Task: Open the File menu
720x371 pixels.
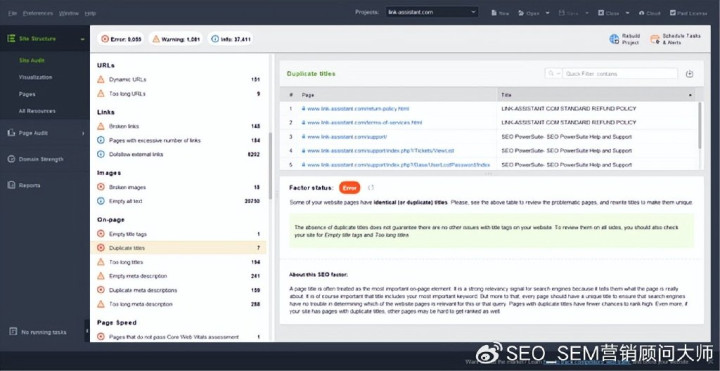Action: 12,13
